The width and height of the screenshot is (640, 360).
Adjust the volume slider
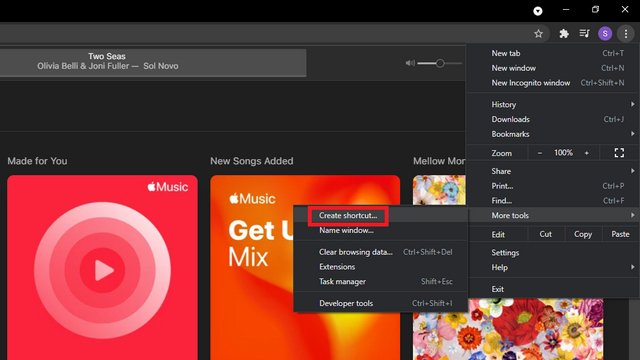[x=440, y=63]
